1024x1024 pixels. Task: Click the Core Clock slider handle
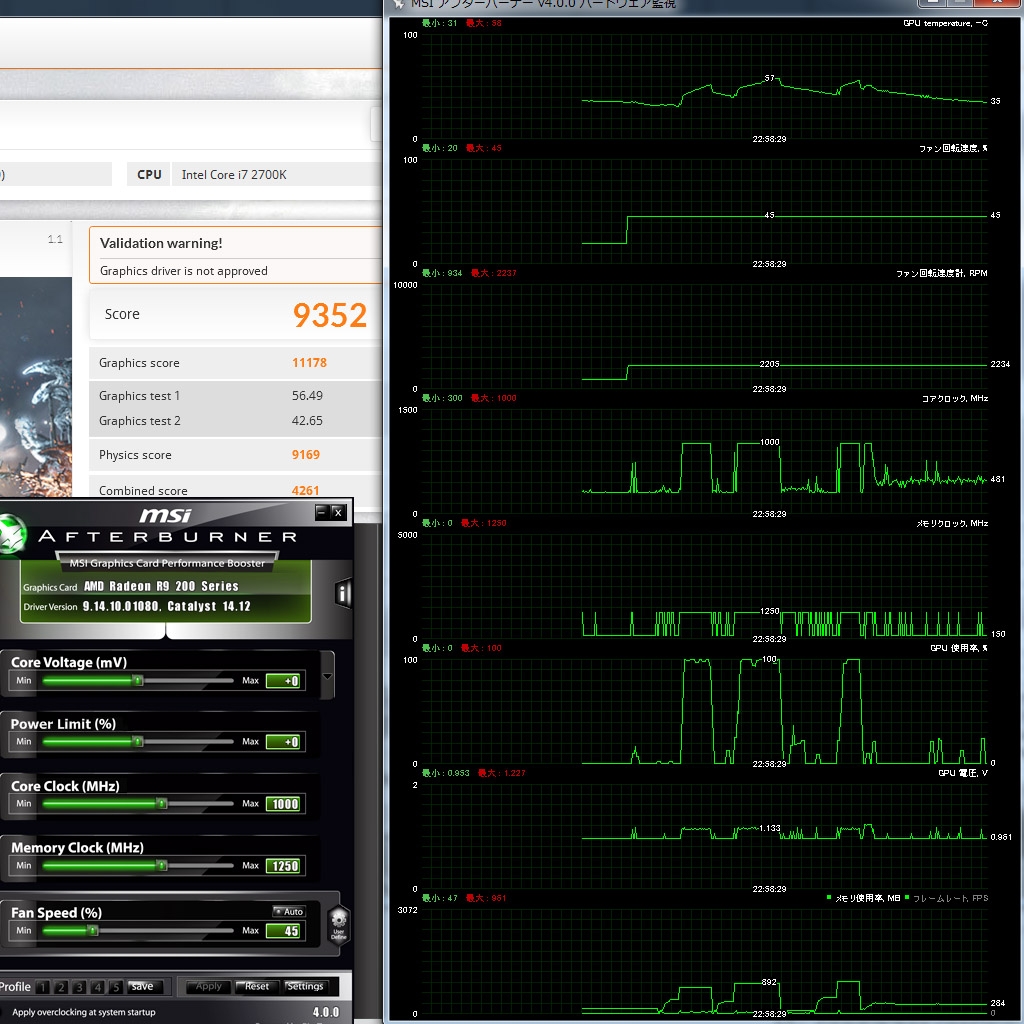click(x=162, y=803)
